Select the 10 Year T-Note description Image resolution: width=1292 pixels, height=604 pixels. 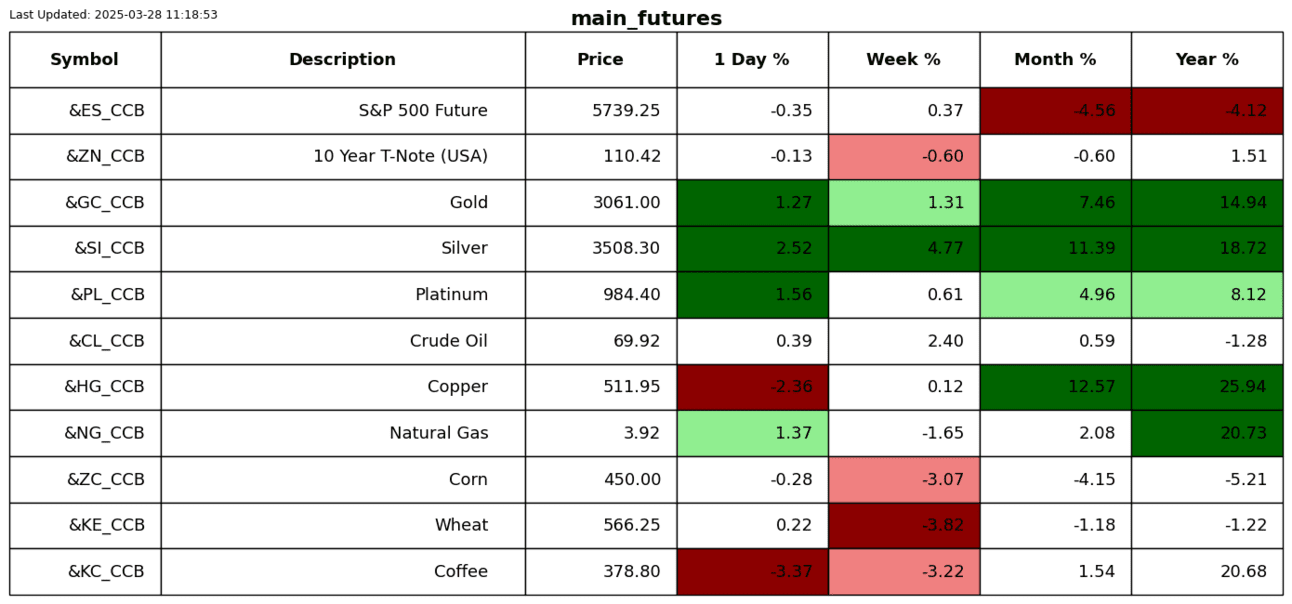pyautogui.click(x=400, y=157)
